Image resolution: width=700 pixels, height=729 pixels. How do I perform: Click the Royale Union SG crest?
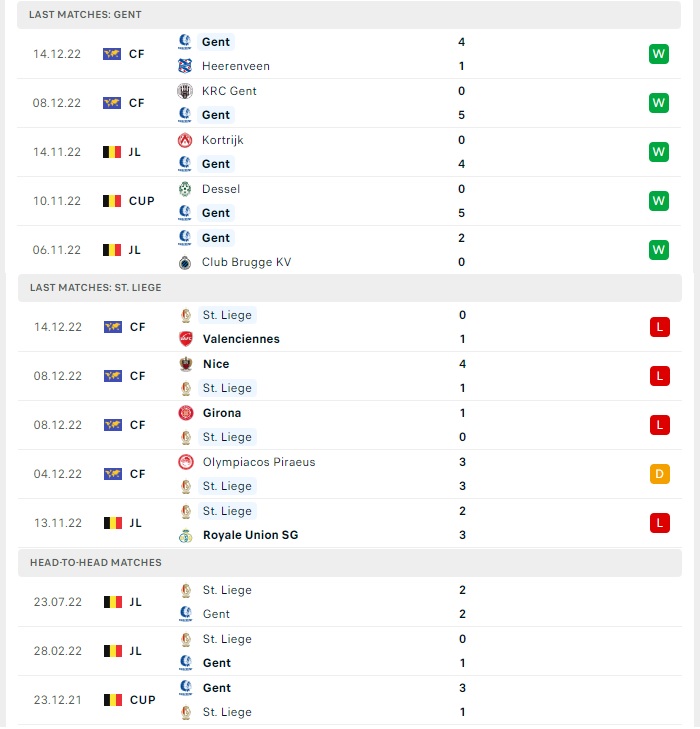(x=186, y=535)
